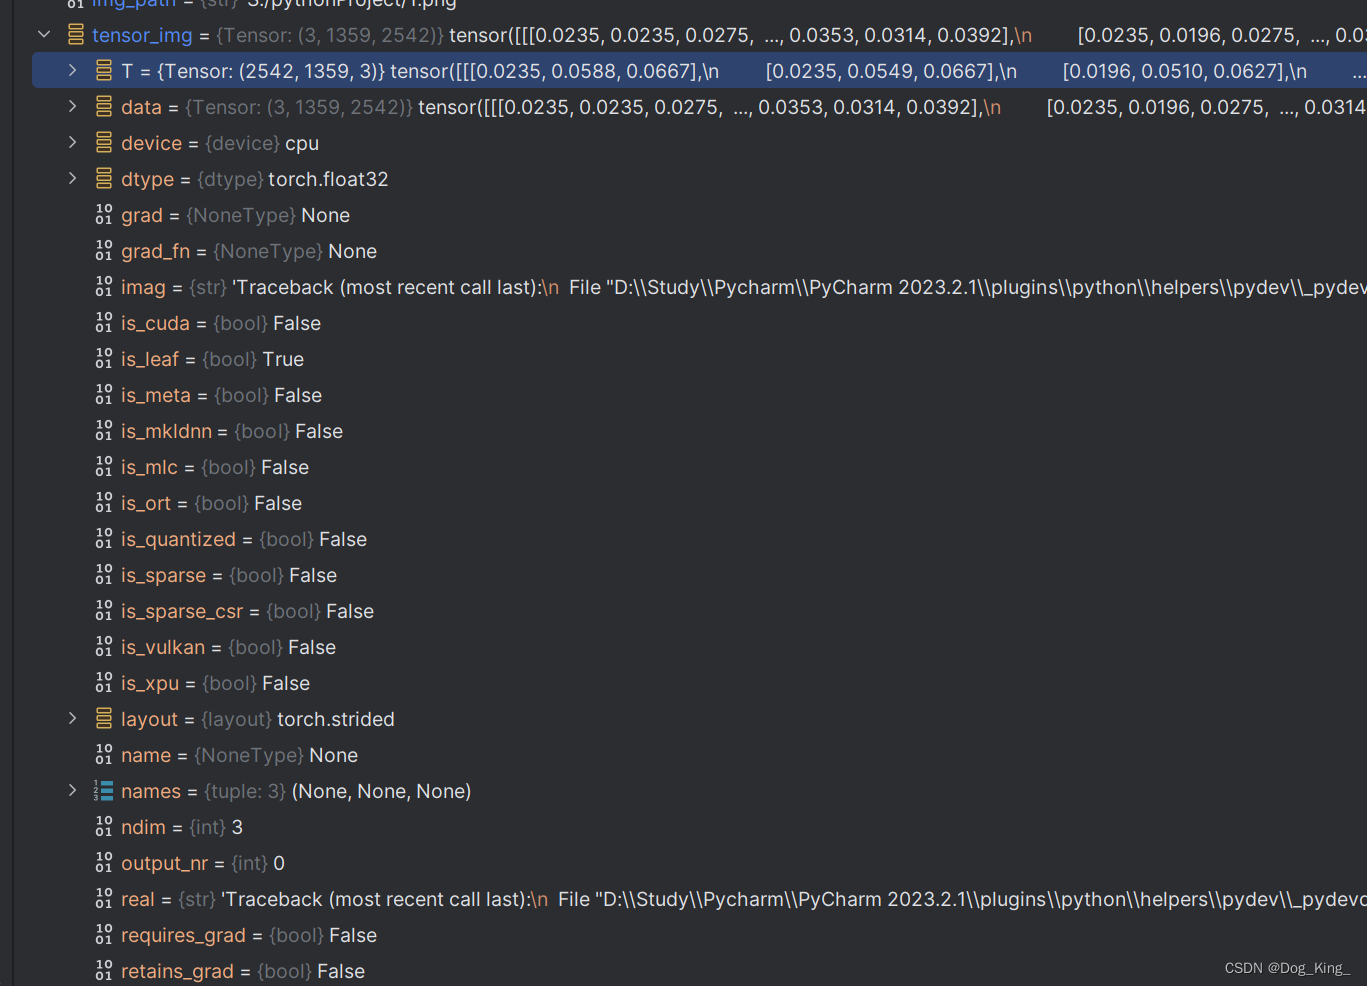Expand the data tensor attribute
Screen dimensions: 1367x986
pyautogui.click(x=72, y=107)
